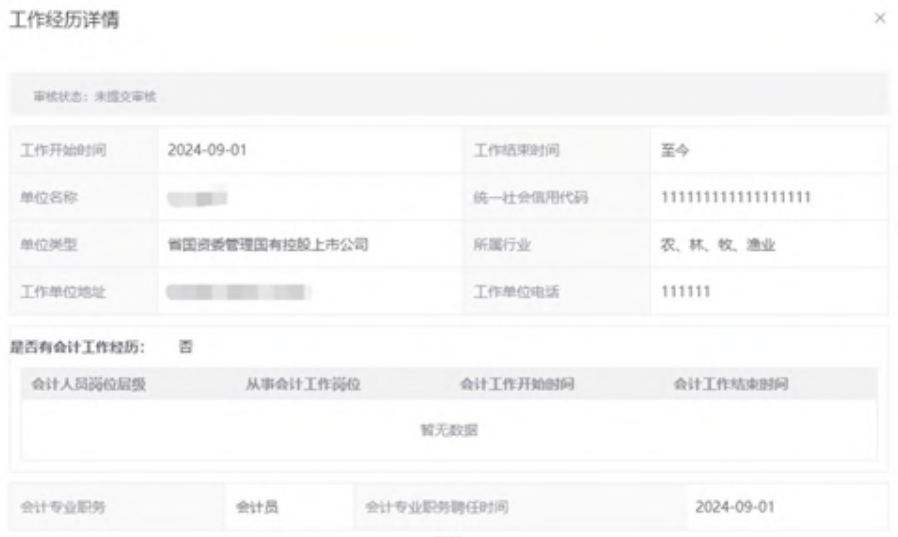The width and height of the screenshot is (898, 537).
Task: Select the 工作开始时间 value 2024-09-01
Action: (x=207, y=150)
